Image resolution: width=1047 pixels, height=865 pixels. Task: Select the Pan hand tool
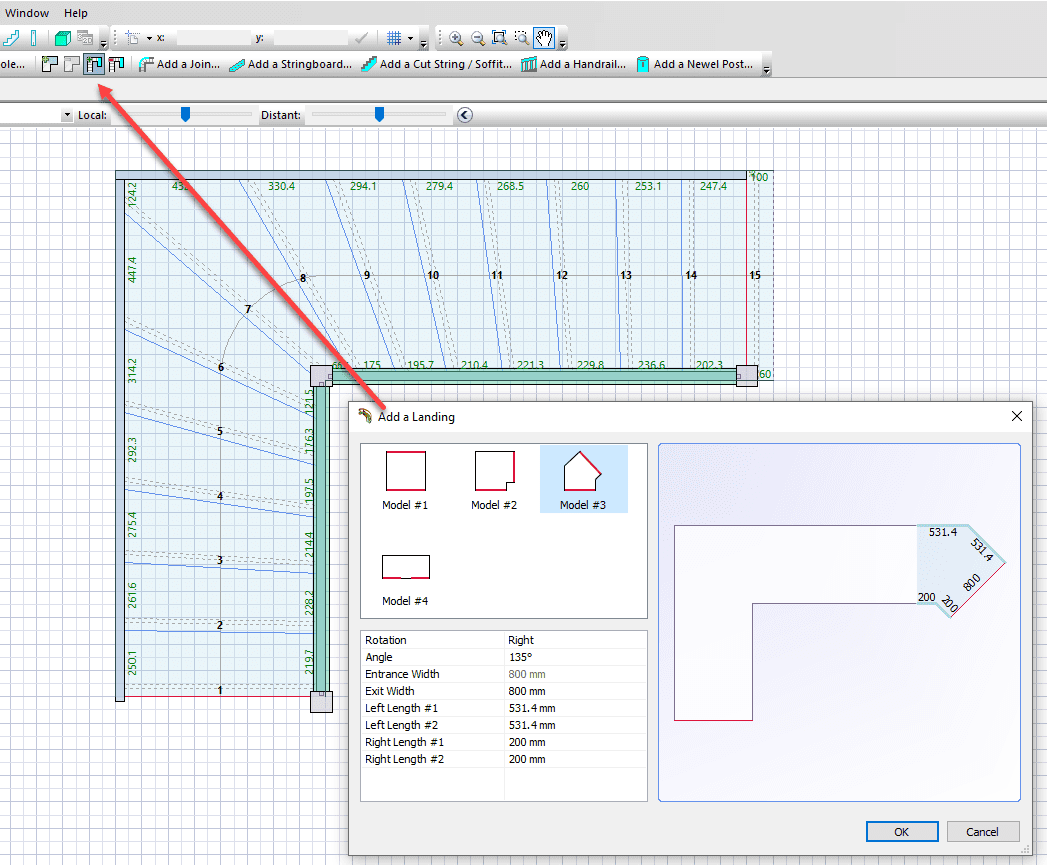point(544,38)
